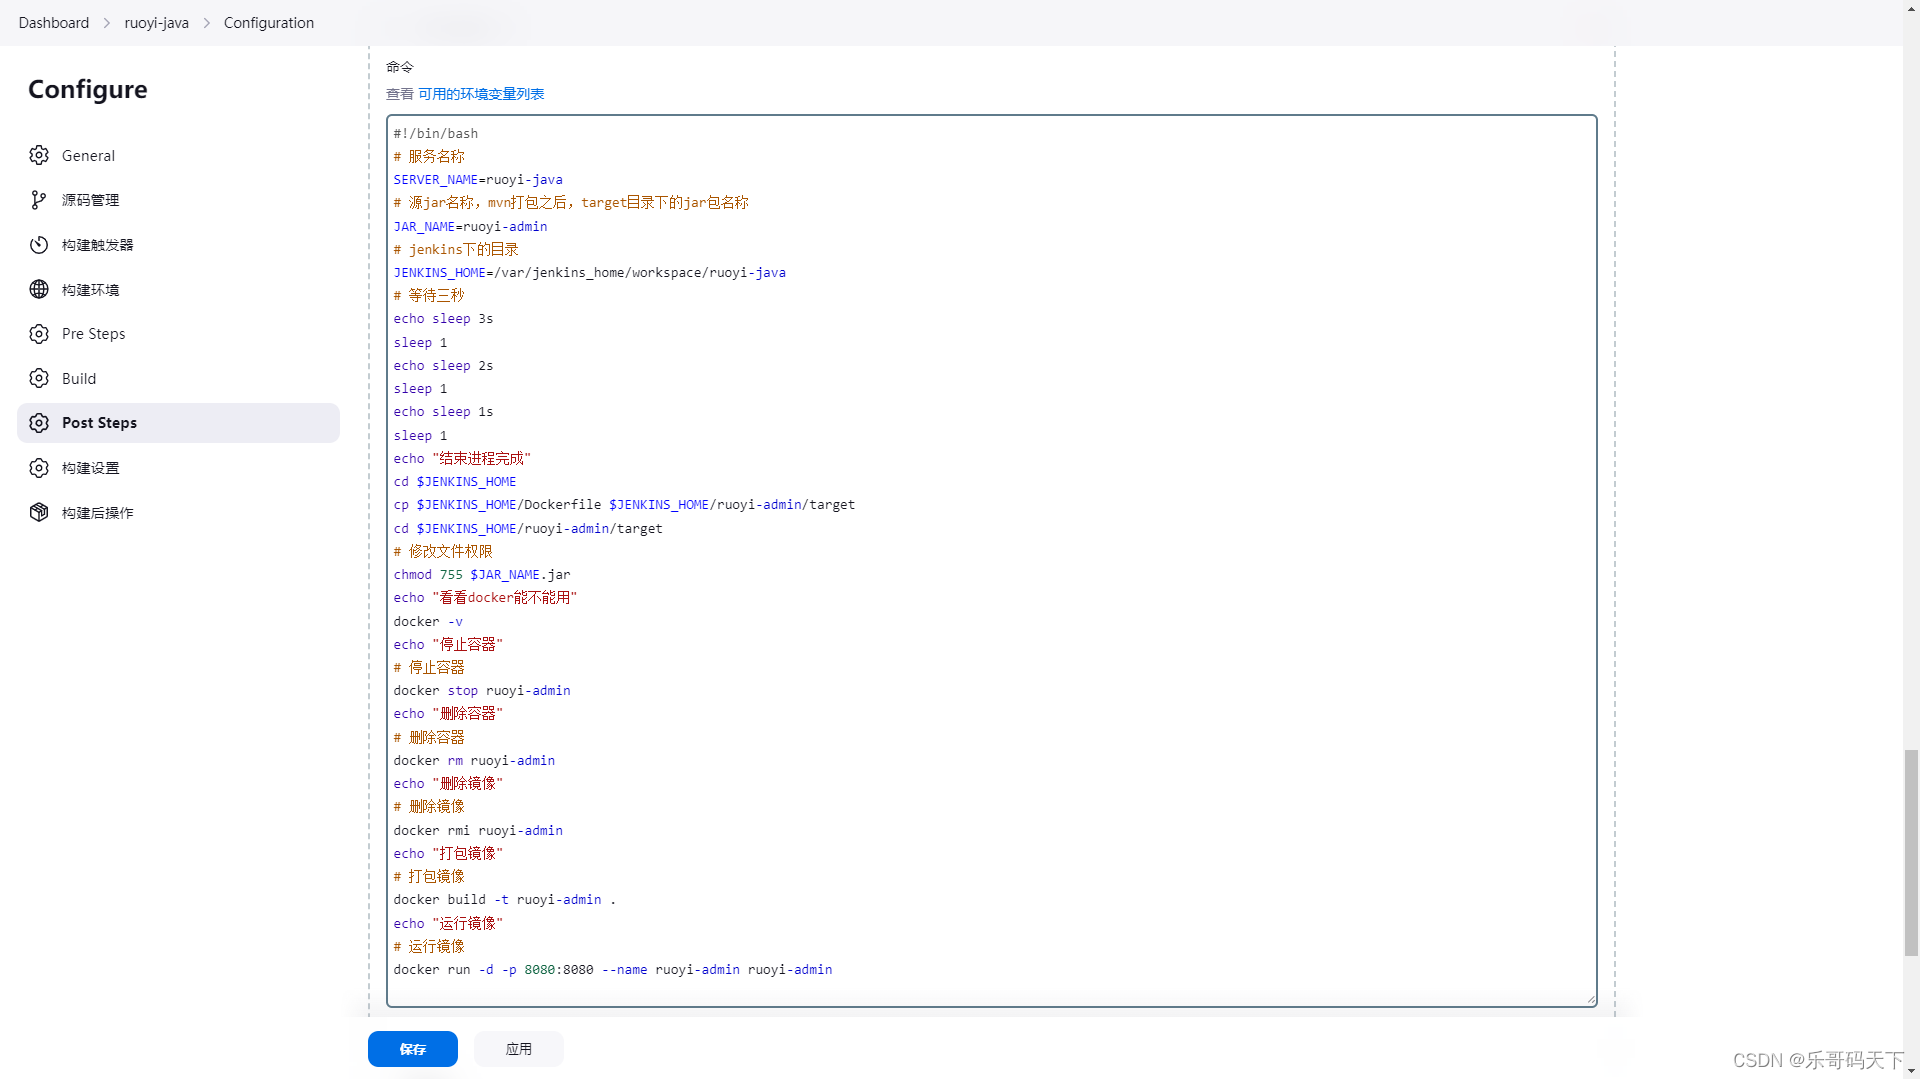The width and height of the screenshot is (1920, 1079).
Task: Click the 'echo "看看docker能不能用"' line
Action: (x=485, y=598)
